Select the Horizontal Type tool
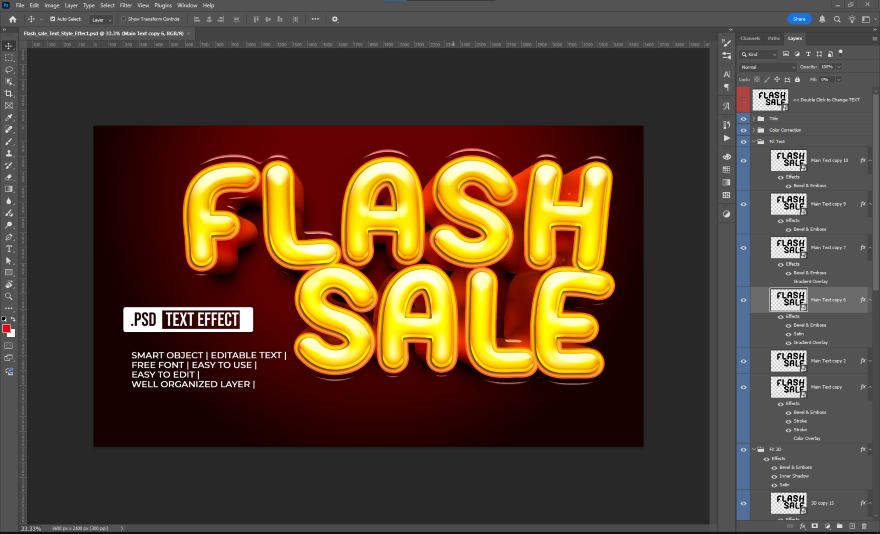The image size is (880, 534). (x=8, y=249)
